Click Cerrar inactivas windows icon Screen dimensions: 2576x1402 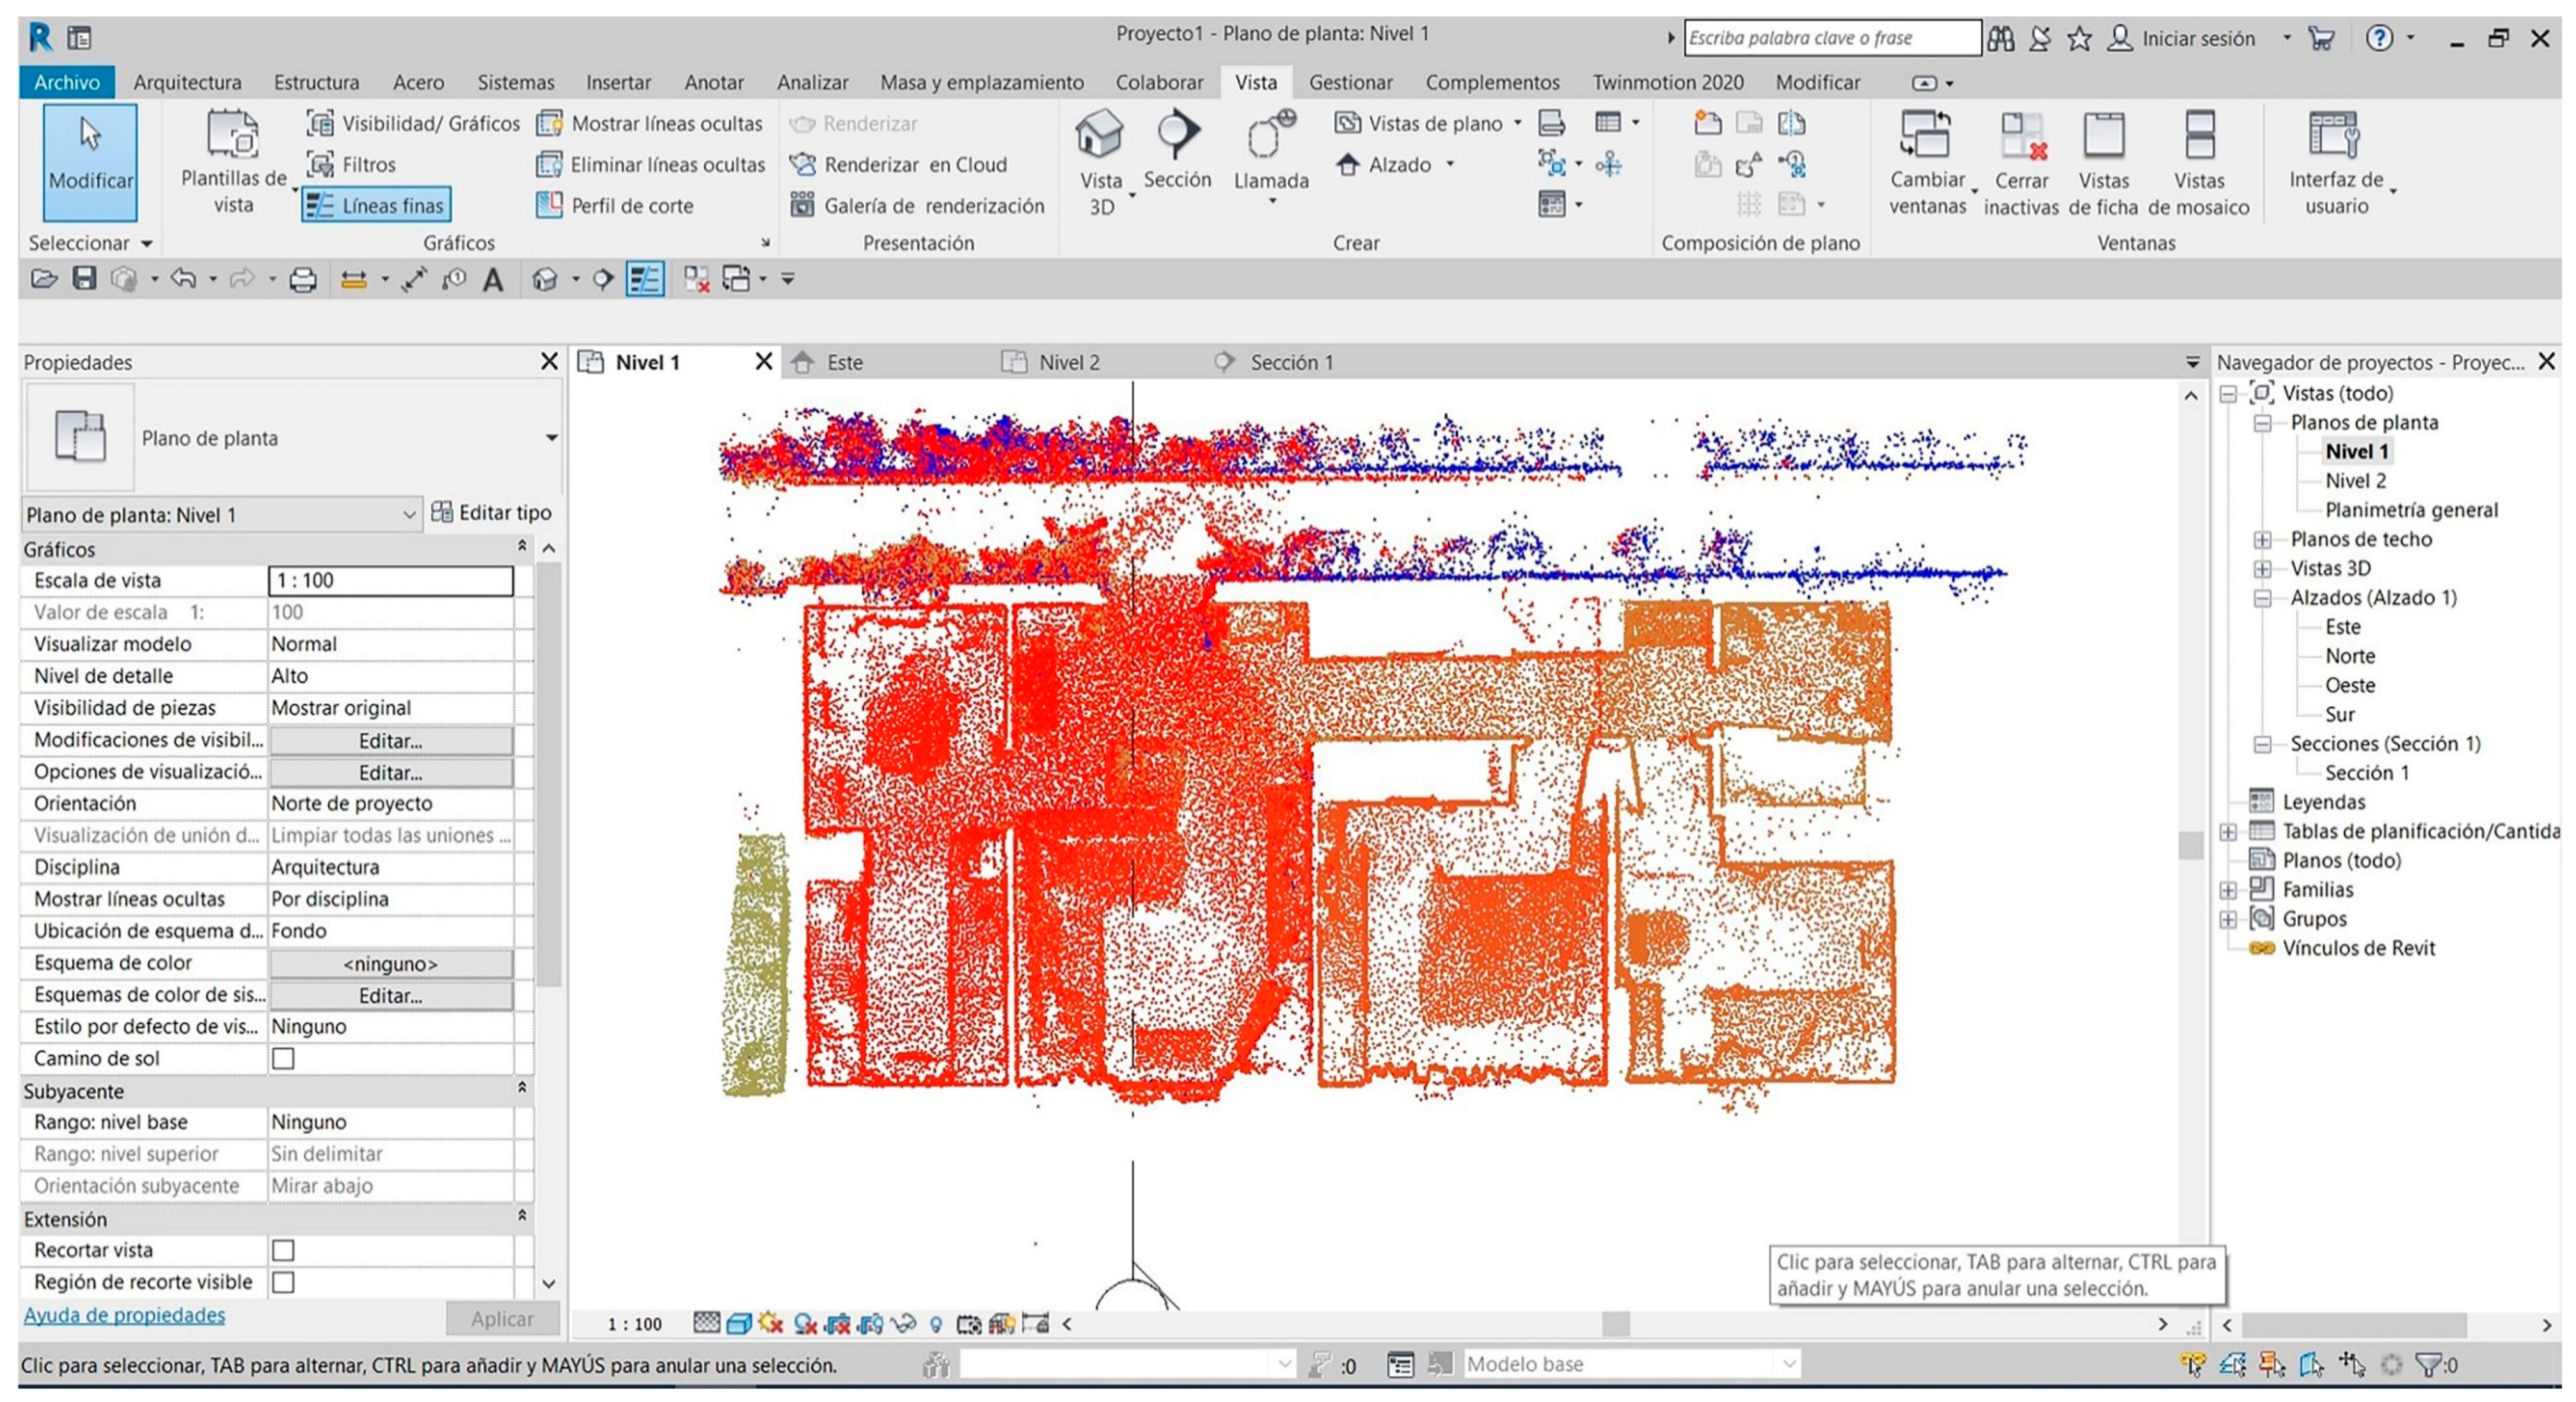click(2021, 138)
